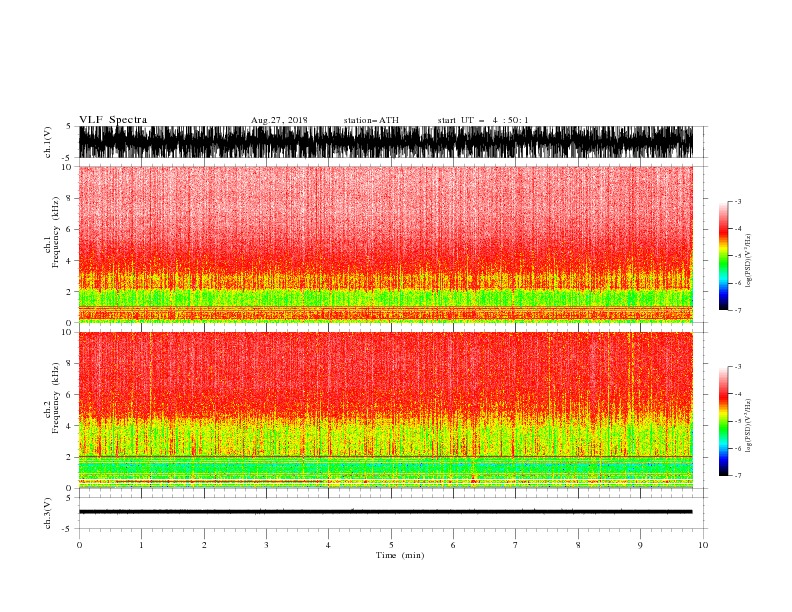Click inside the ch.2 spectrogram panel
The width and height of the screenshot is (792, 612).
(x=386, y=410)
